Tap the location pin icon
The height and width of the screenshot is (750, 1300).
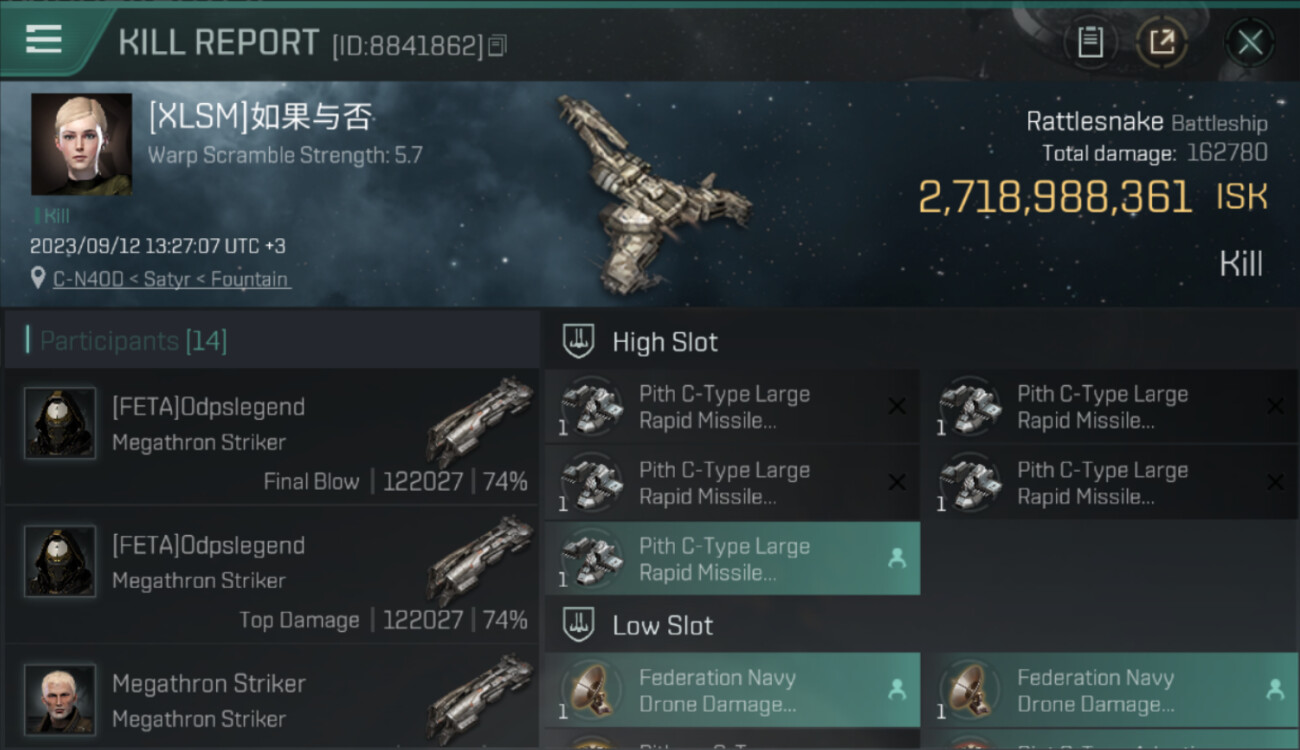[38, 279]
